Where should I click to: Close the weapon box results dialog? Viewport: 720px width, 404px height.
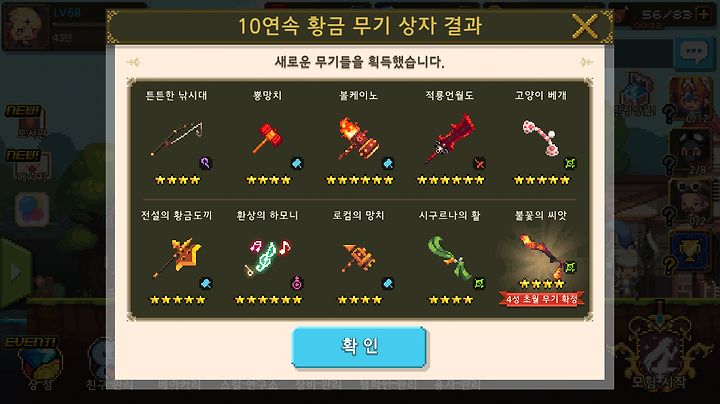(585, 26)
